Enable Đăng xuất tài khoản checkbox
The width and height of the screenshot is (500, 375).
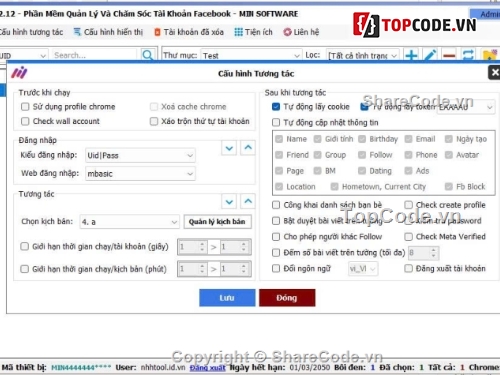click(x=408, y=268)
